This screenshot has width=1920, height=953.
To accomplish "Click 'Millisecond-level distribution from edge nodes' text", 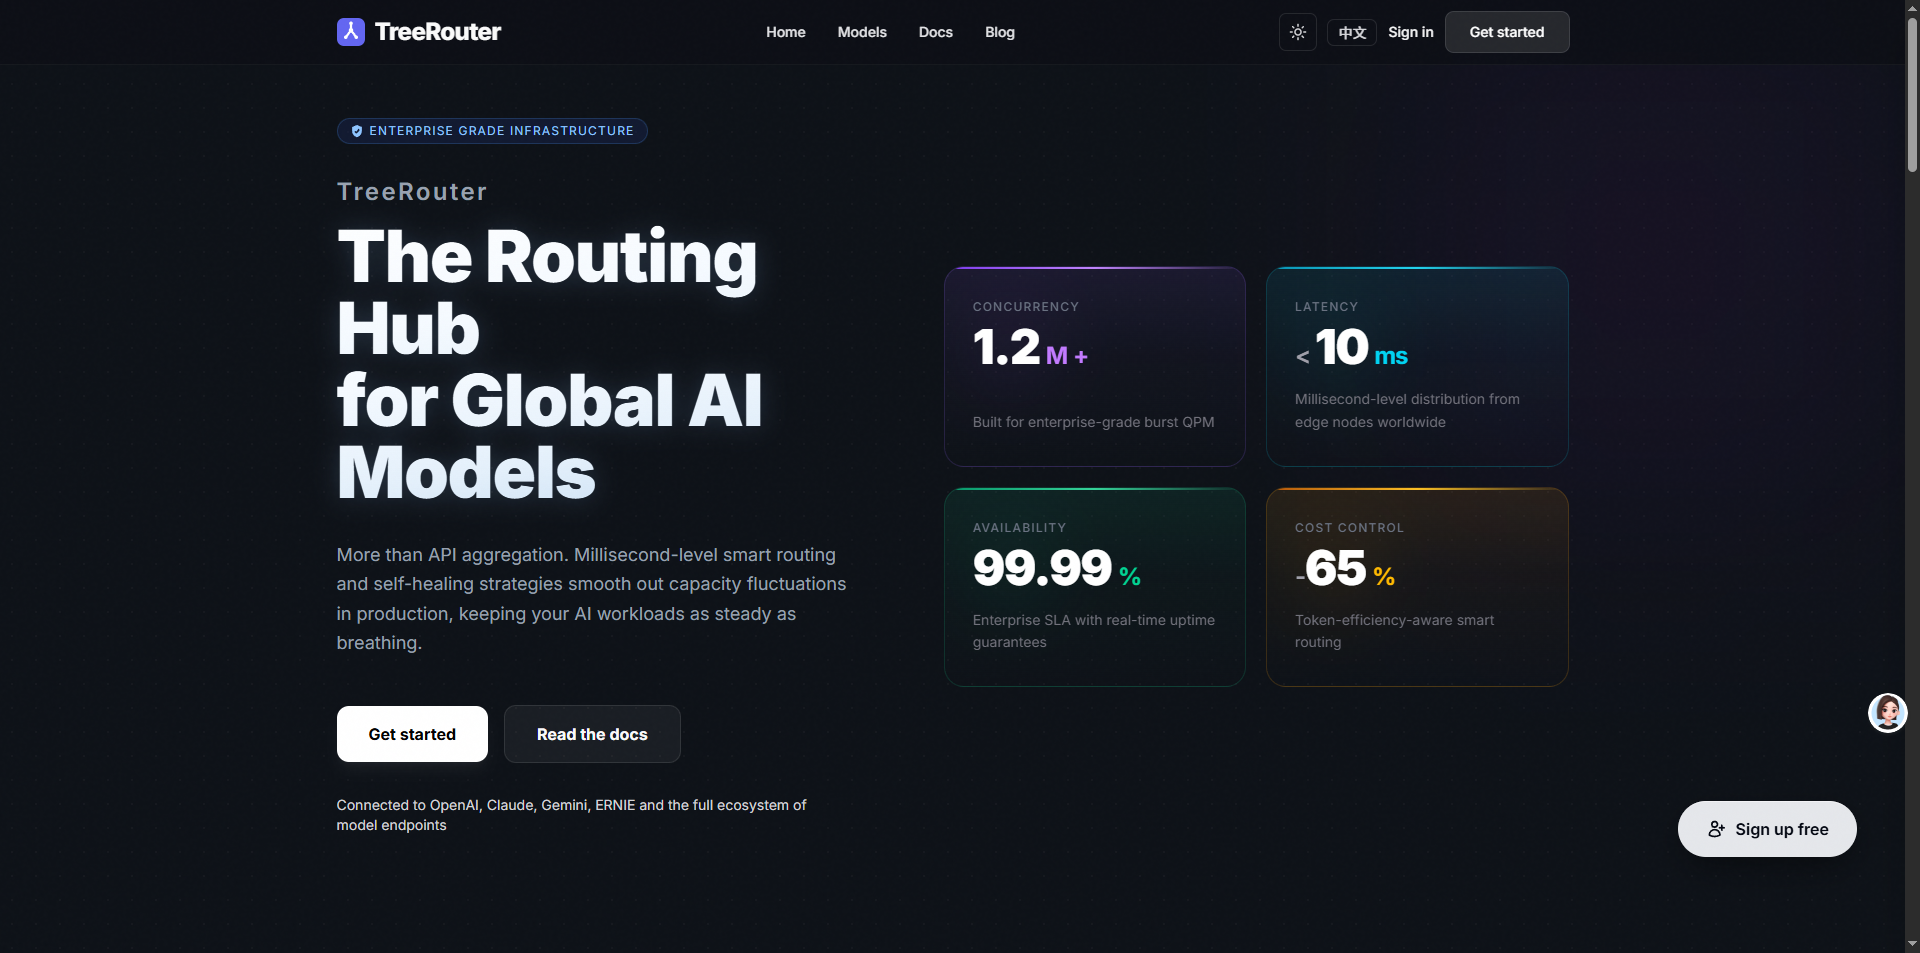I will [x=1407, y=410].
